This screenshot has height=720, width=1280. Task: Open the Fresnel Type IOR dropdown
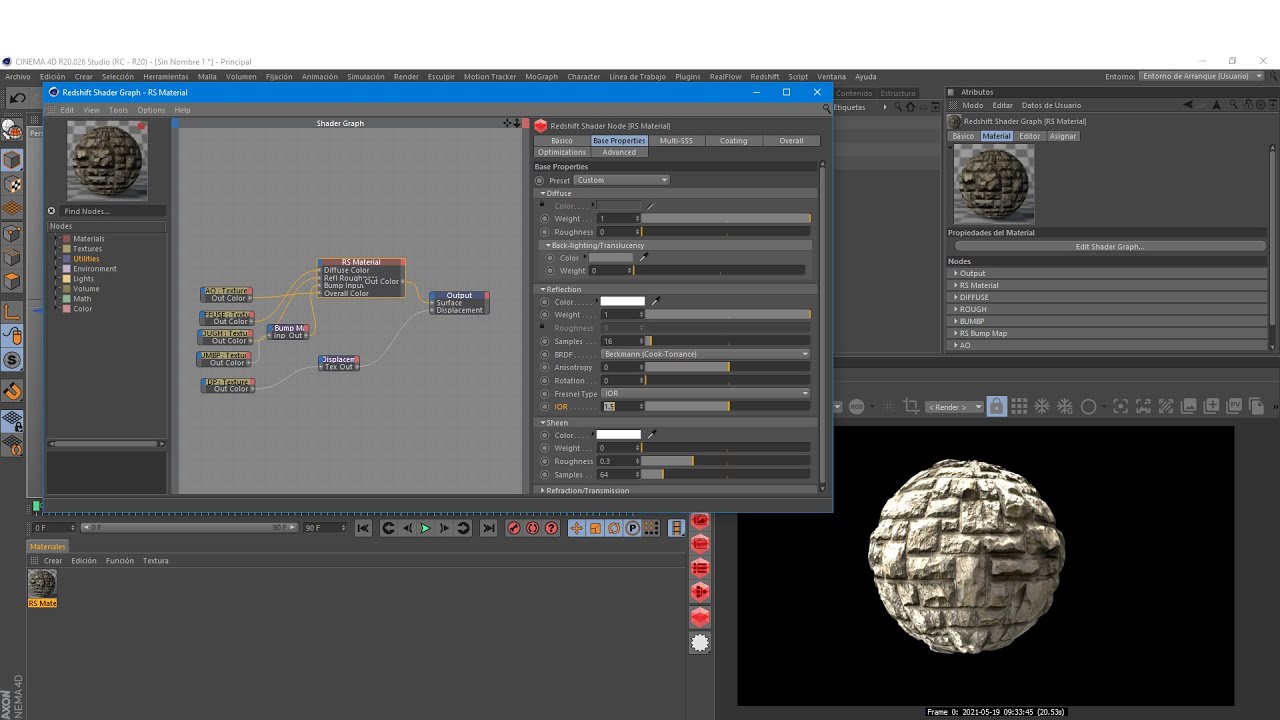[706, 394]
